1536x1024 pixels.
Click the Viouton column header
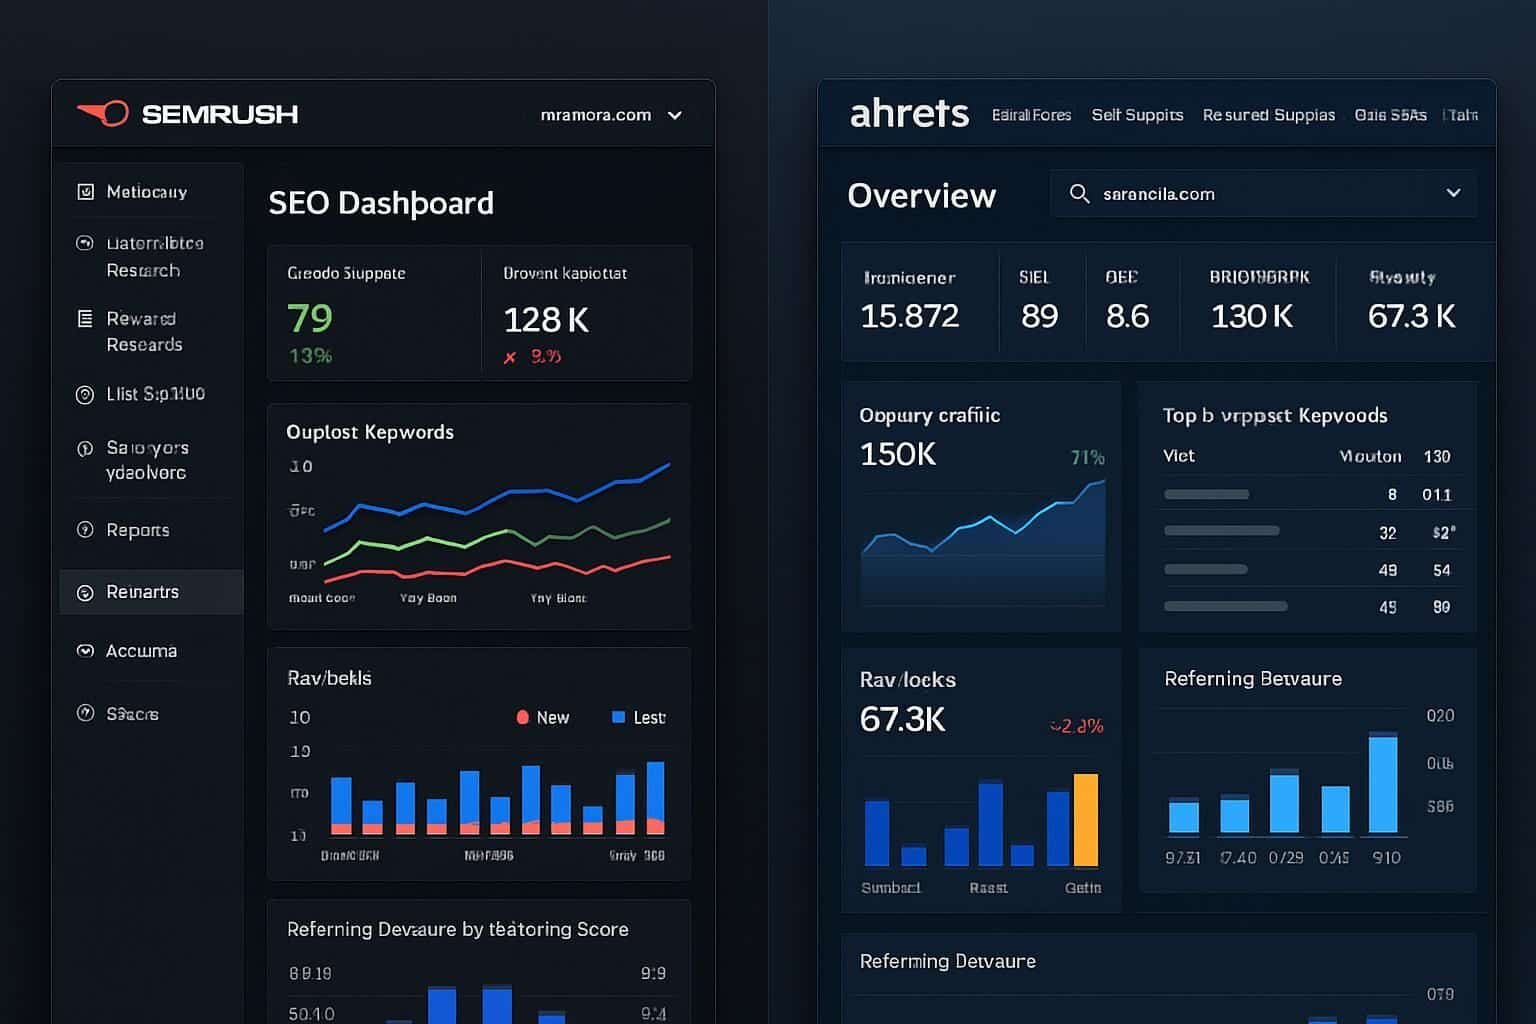tap(1370, 456)
